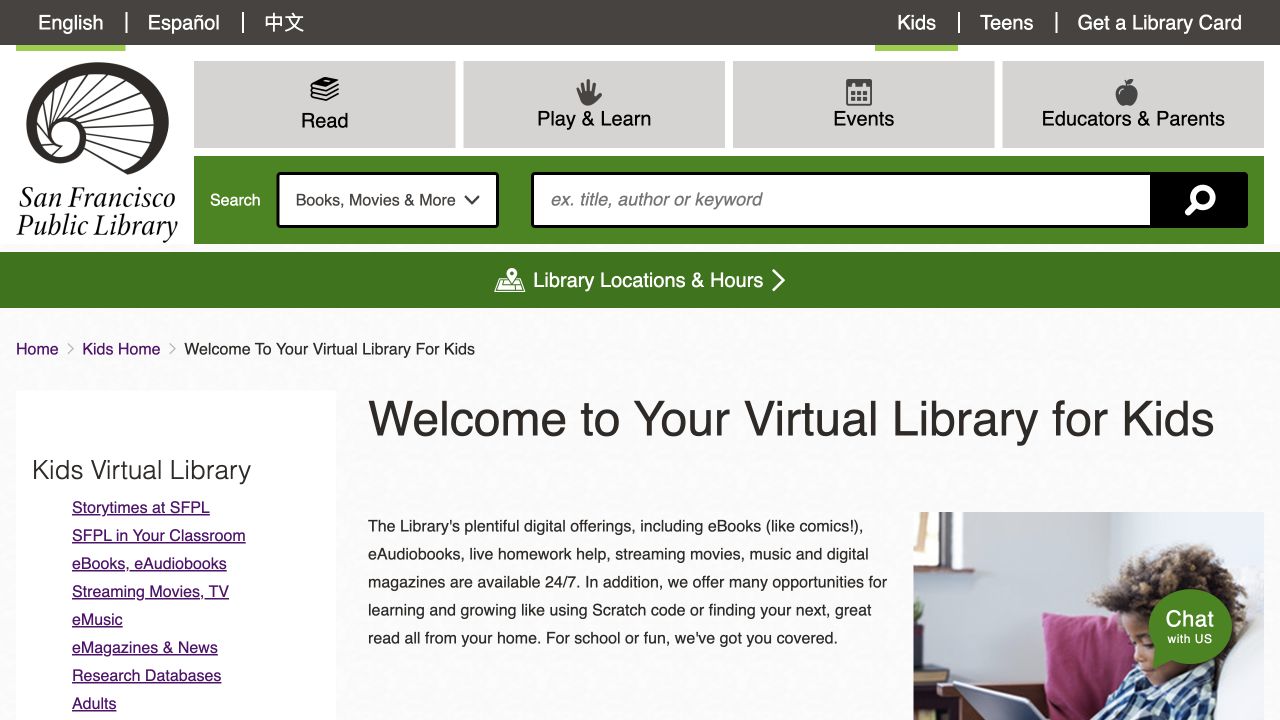Click the chevron after Library Locations & Hours

click(779, 280)
